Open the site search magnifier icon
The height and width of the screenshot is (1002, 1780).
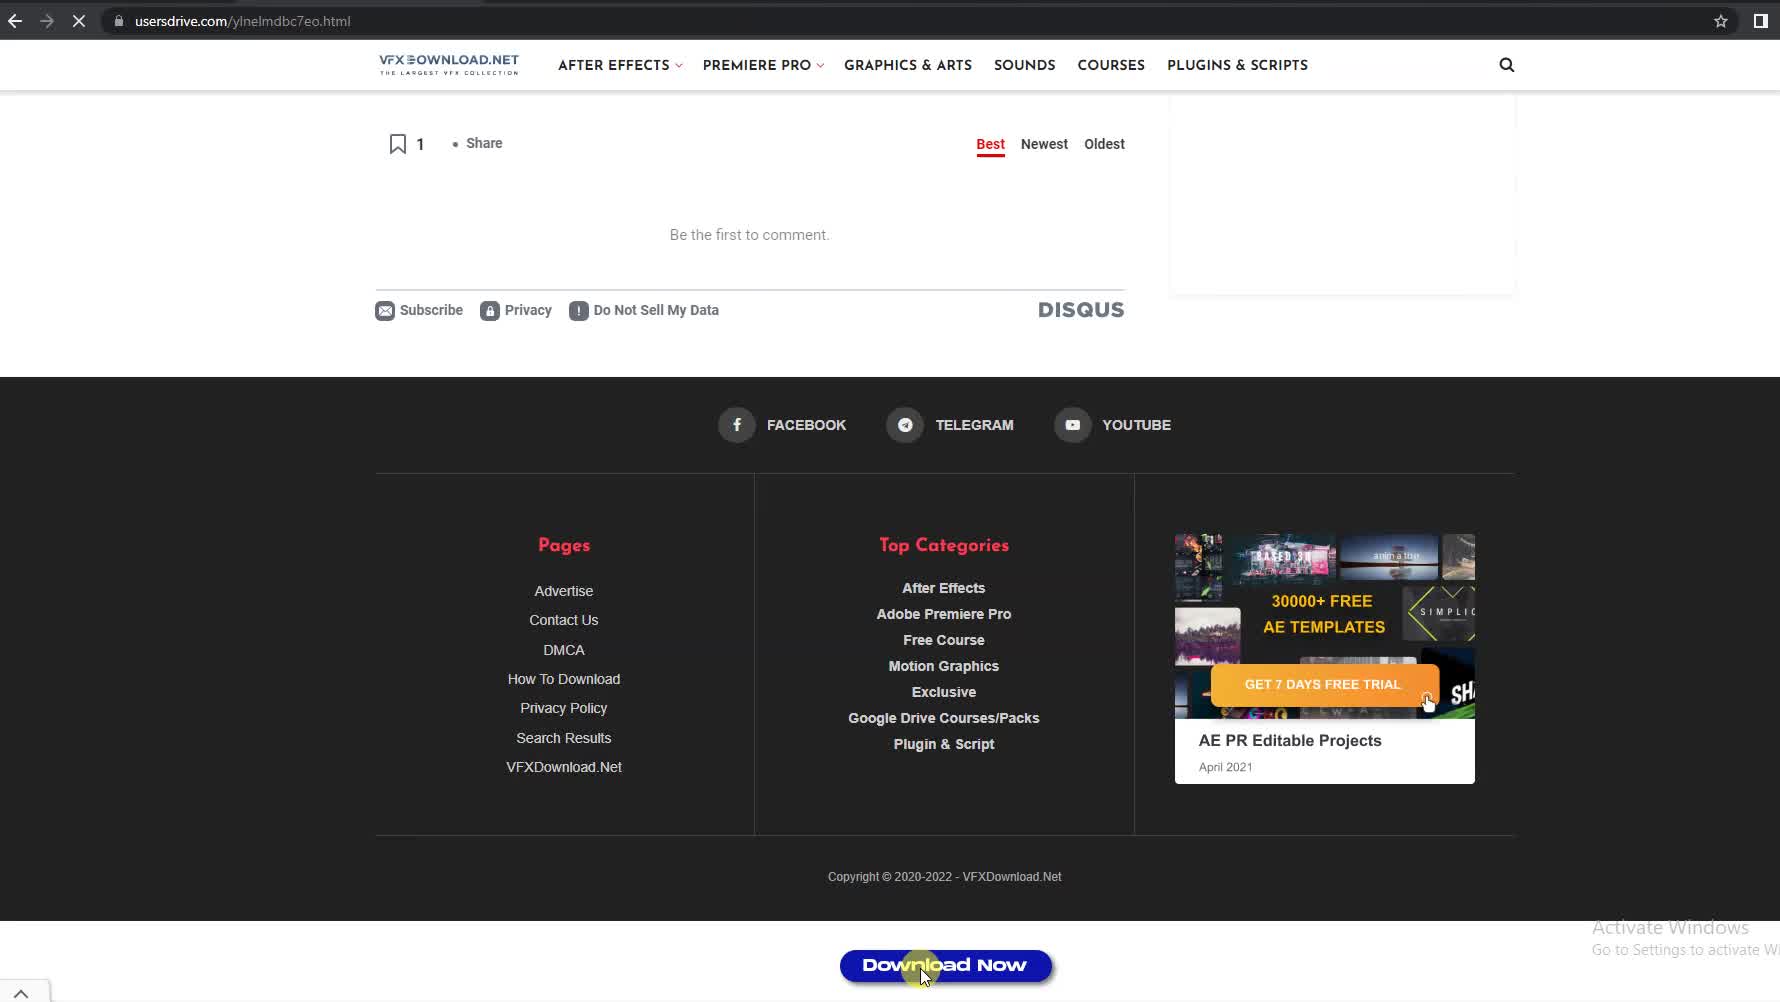(1507, 65)
